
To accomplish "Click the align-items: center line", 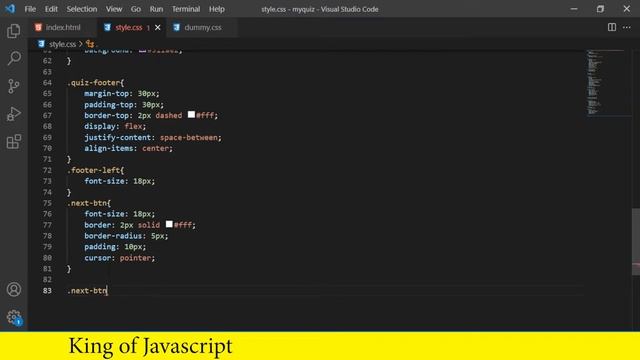I will coord(129,149).
